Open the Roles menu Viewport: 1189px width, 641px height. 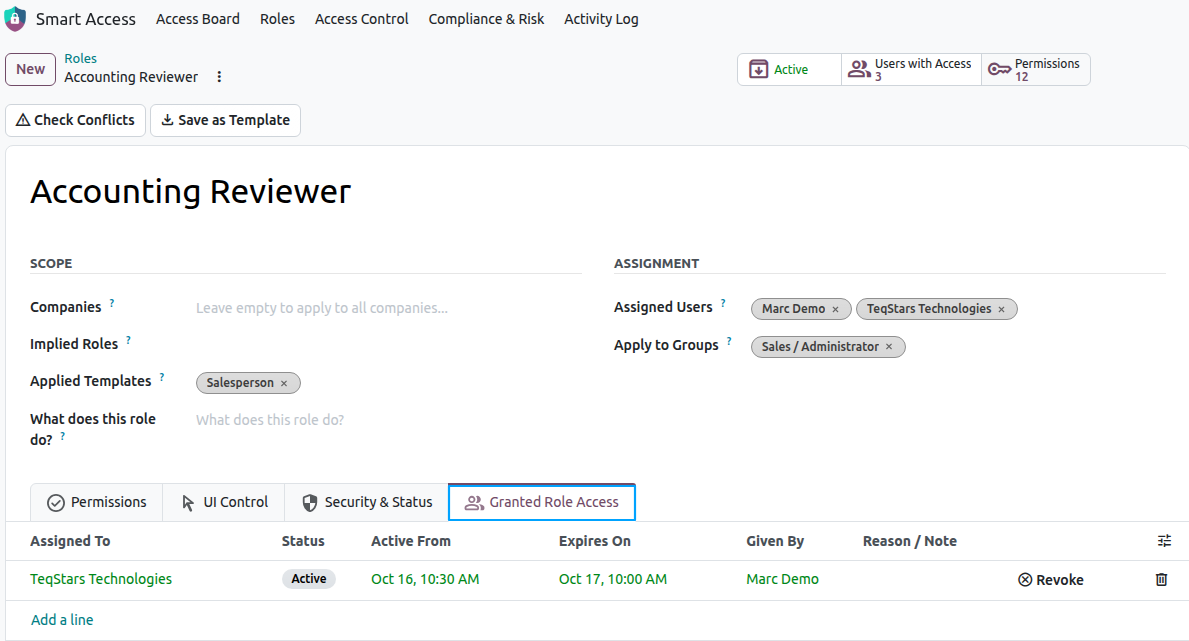tap(278, 19)
